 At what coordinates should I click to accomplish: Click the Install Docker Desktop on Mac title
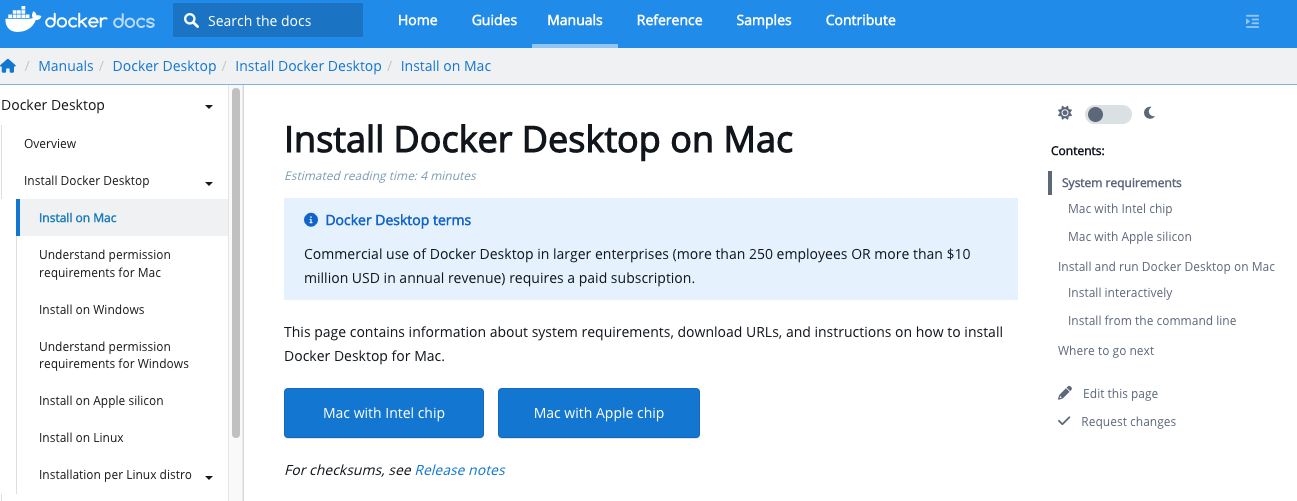[x=539, y=139]
